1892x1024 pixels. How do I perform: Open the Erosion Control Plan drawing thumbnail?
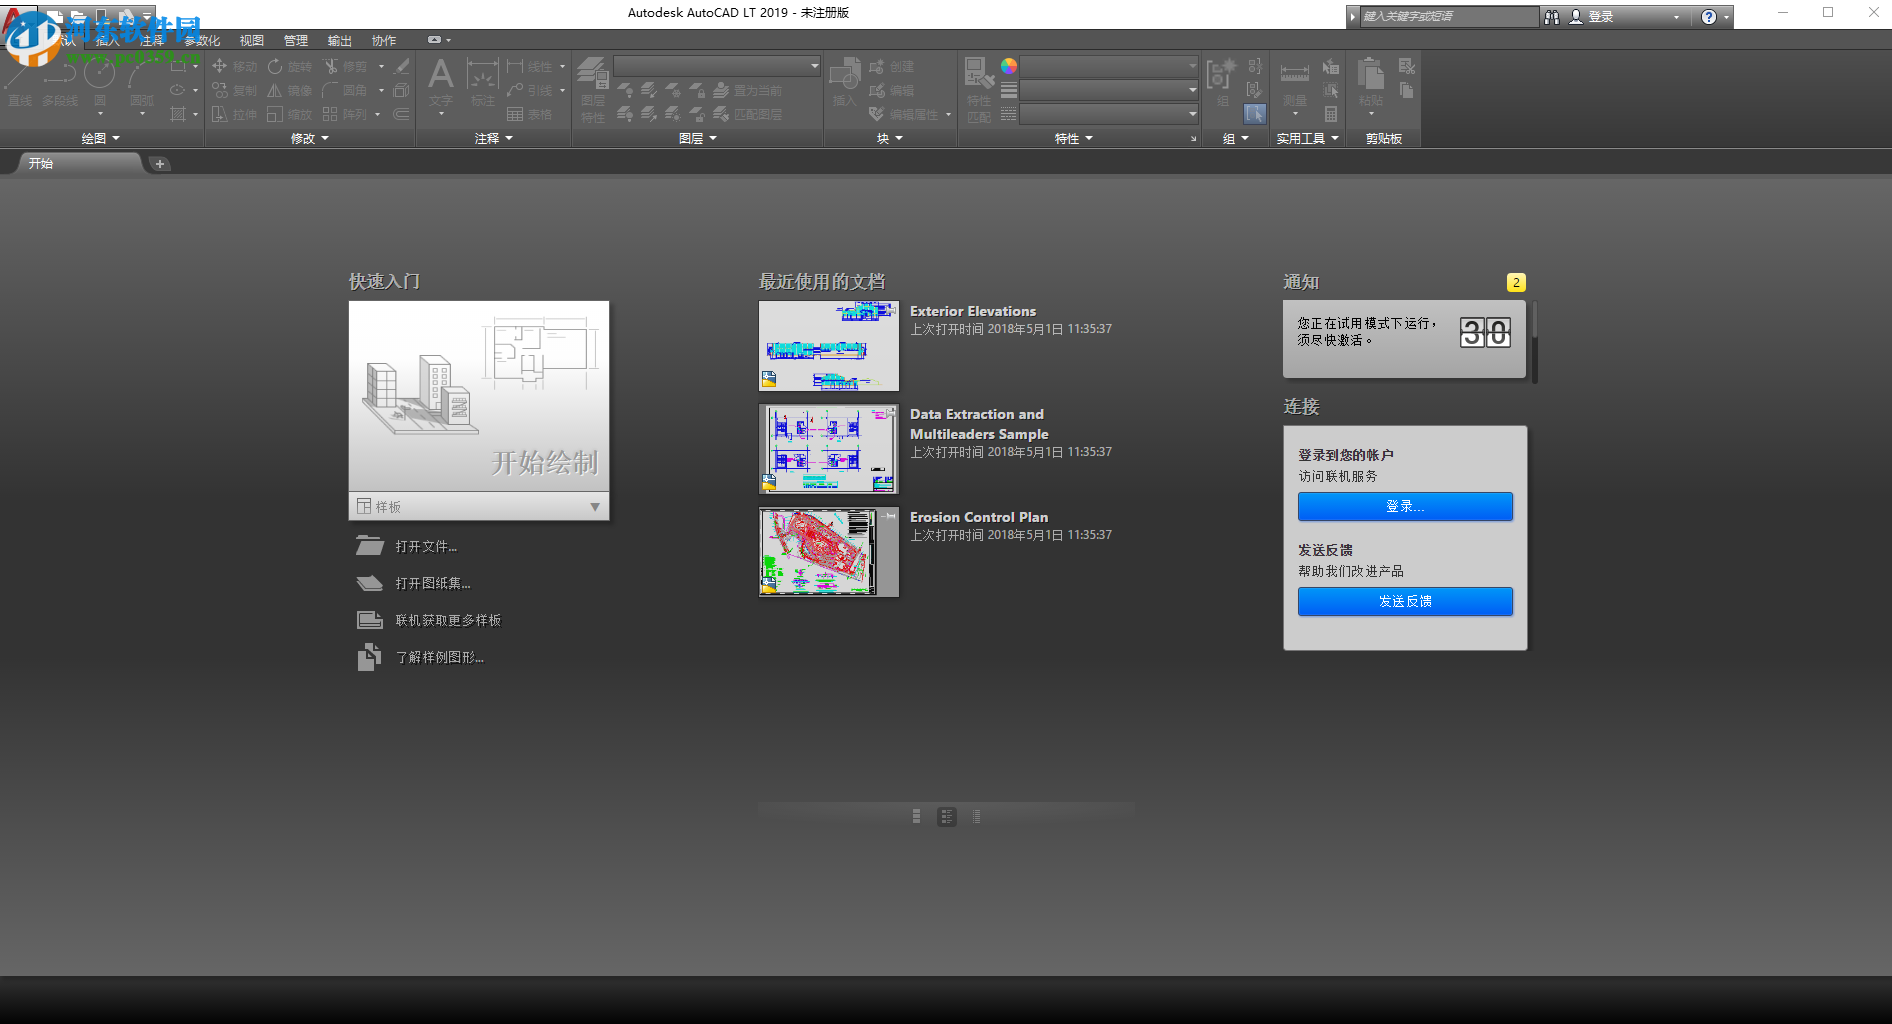(828, 552)
